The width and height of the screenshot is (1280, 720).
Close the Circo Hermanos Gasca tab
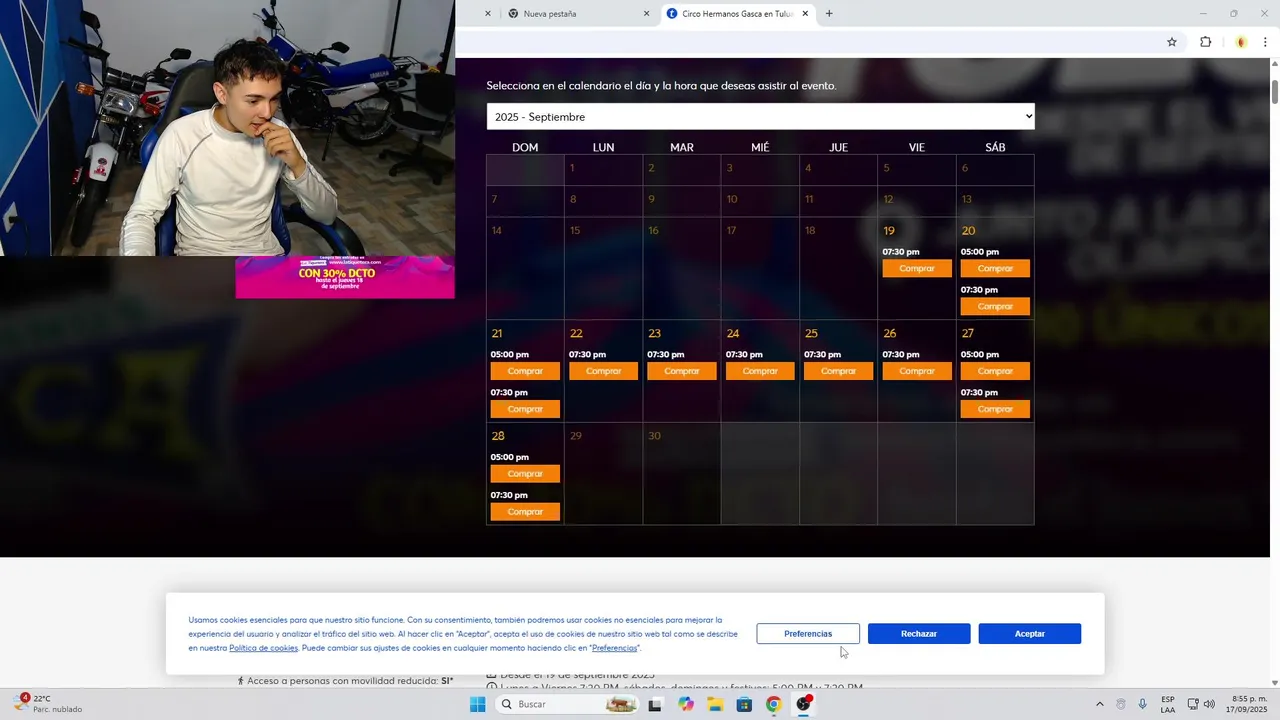(805, 14)
